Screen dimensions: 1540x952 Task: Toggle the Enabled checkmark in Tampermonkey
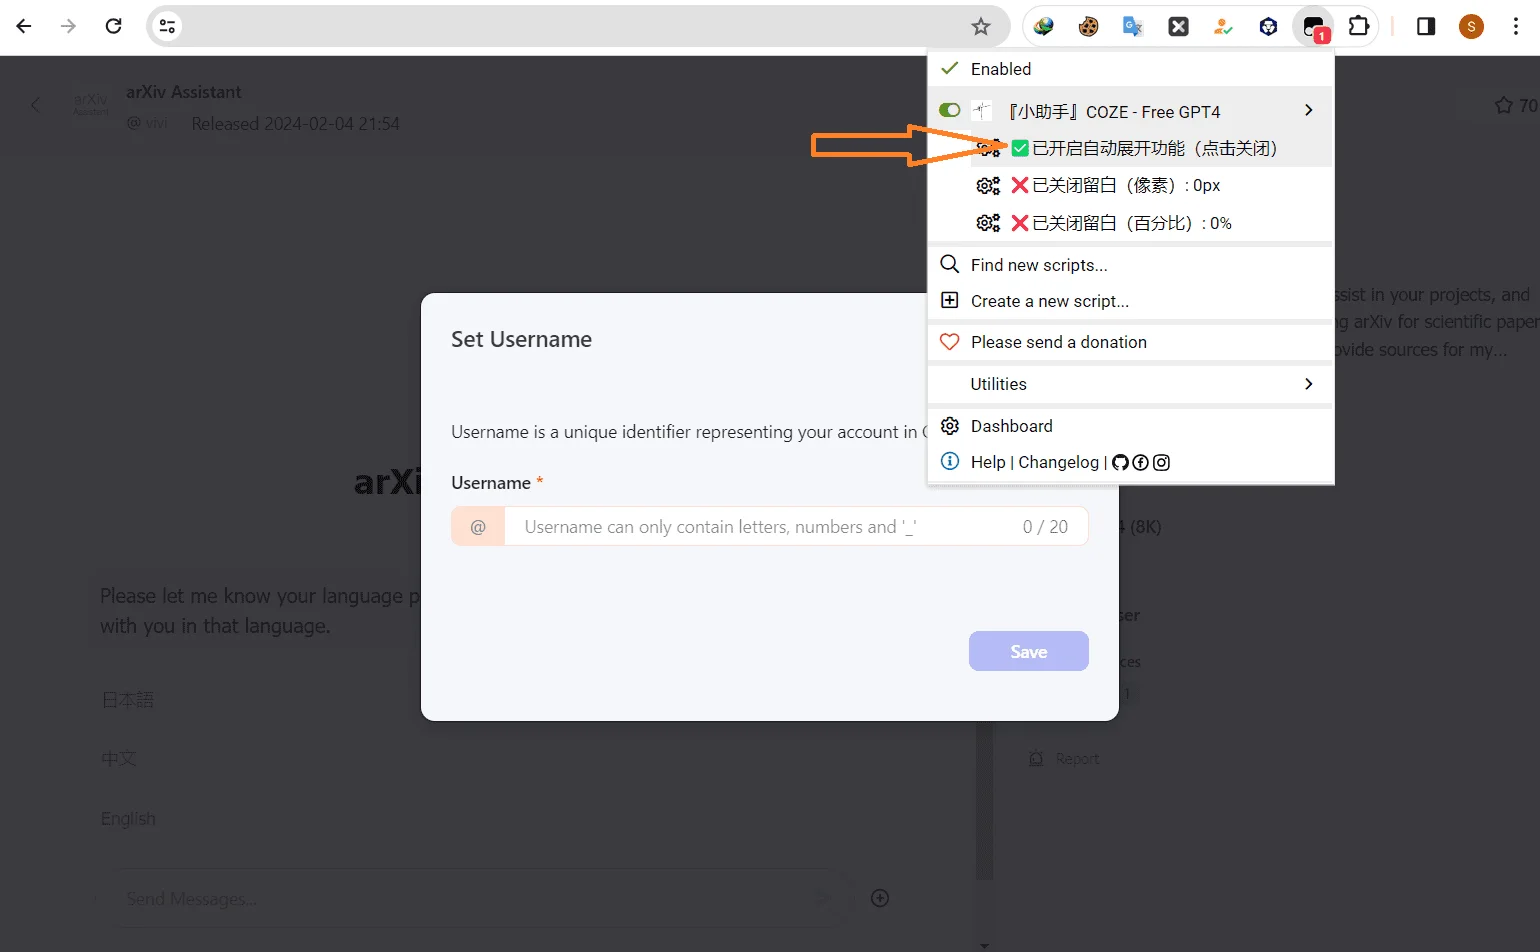(950, 68)
